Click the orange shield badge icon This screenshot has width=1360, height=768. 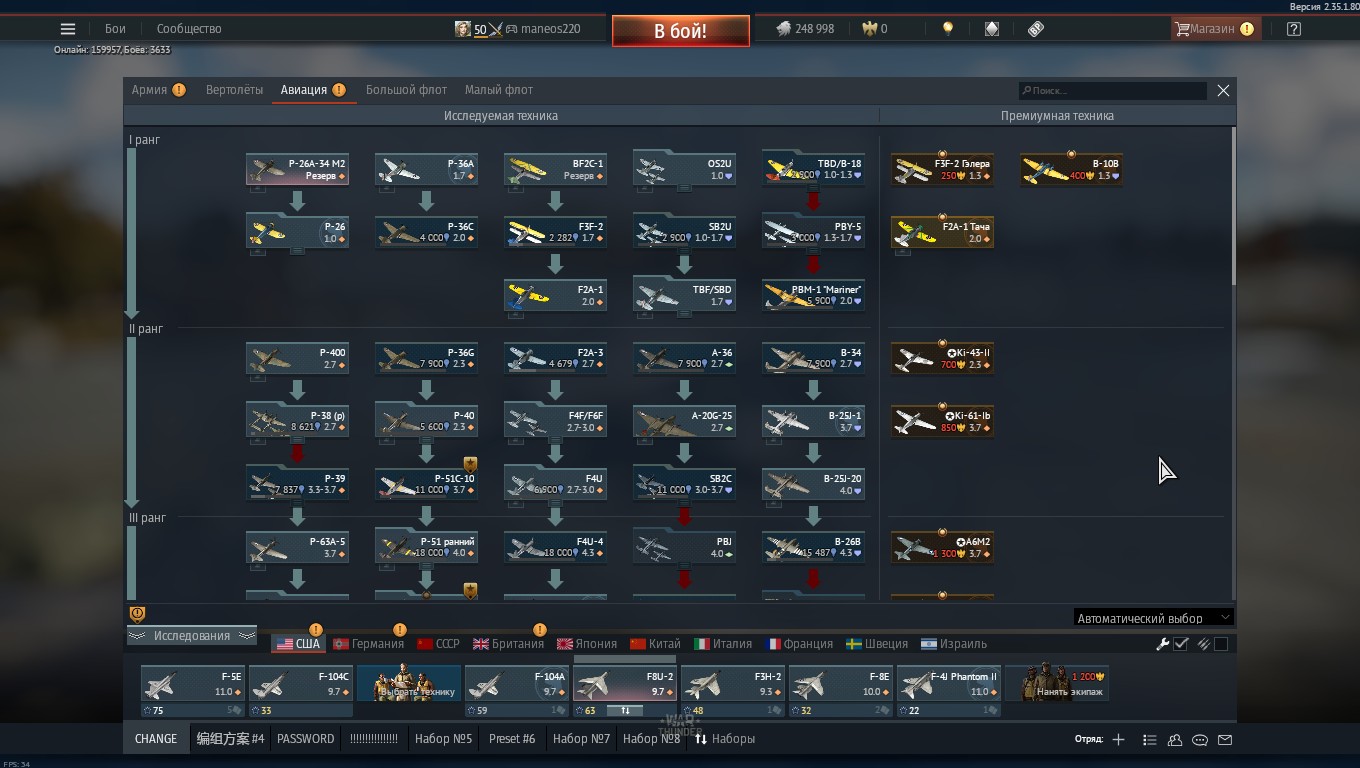tap(138, 615)
